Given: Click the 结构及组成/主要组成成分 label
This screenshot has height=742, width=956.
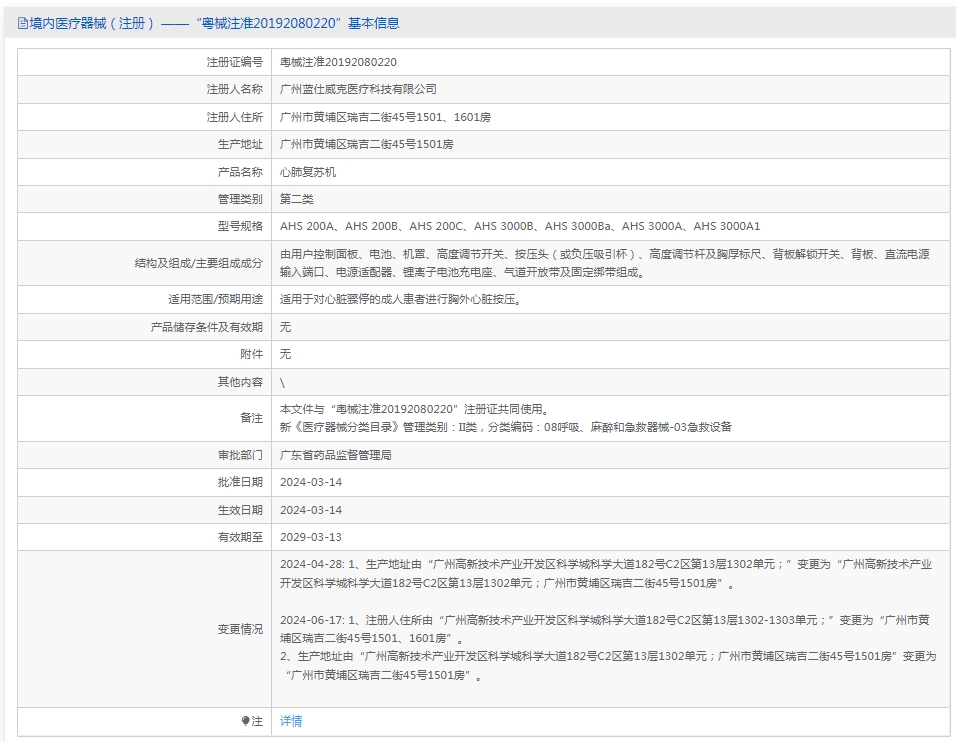Looking at the screenshot, I should (199, 263).
